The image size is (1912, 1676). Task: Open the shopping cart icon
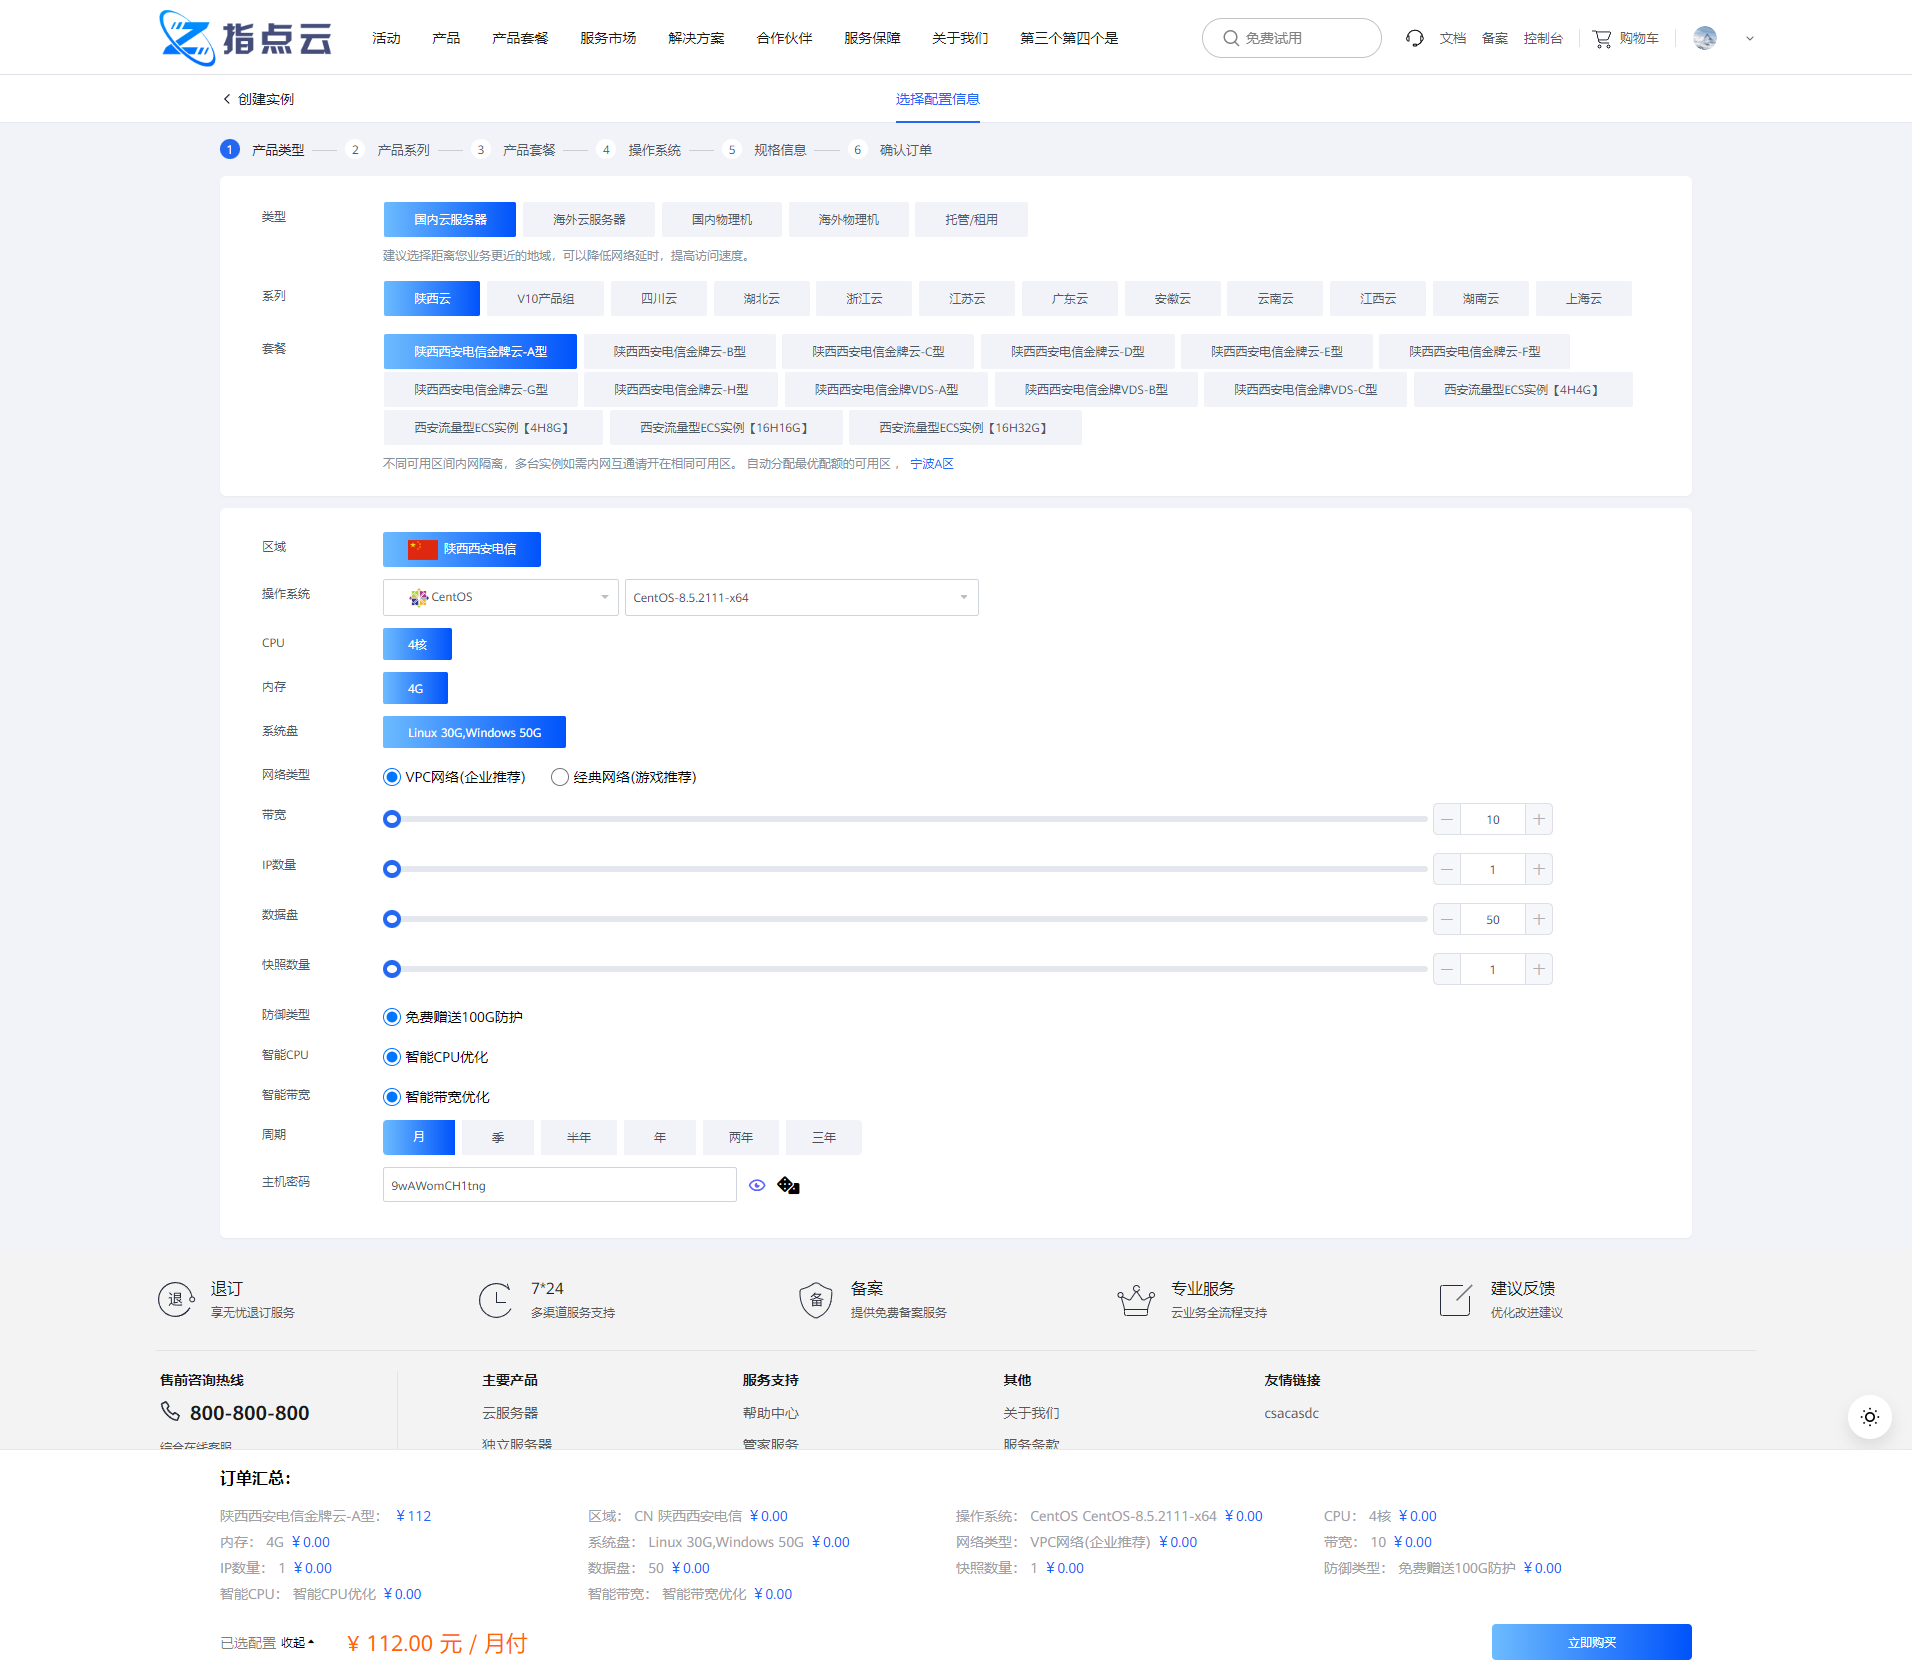coord(1602,38)
